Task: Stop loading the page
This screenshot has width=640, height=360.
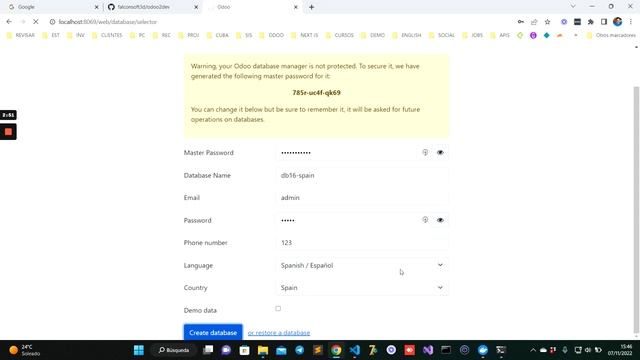Action: 36,22
